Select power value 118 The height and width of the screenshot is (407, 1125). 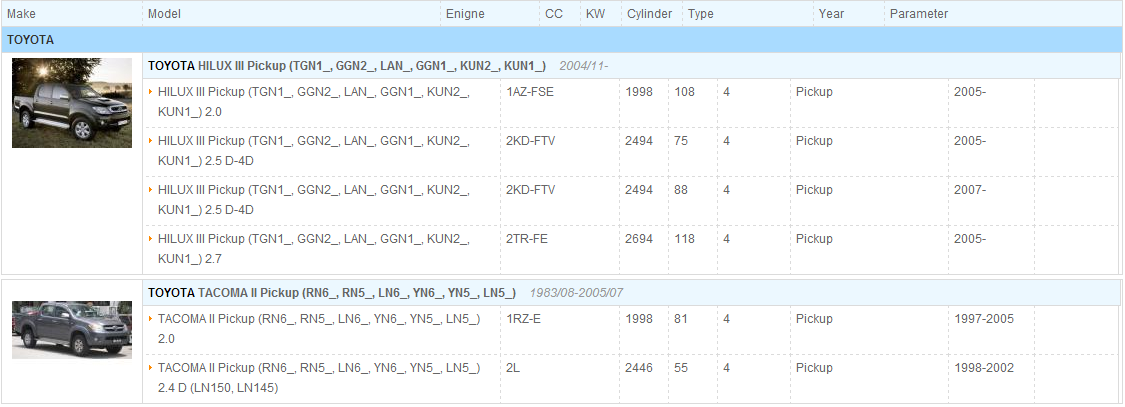click(x=684, y=238)
